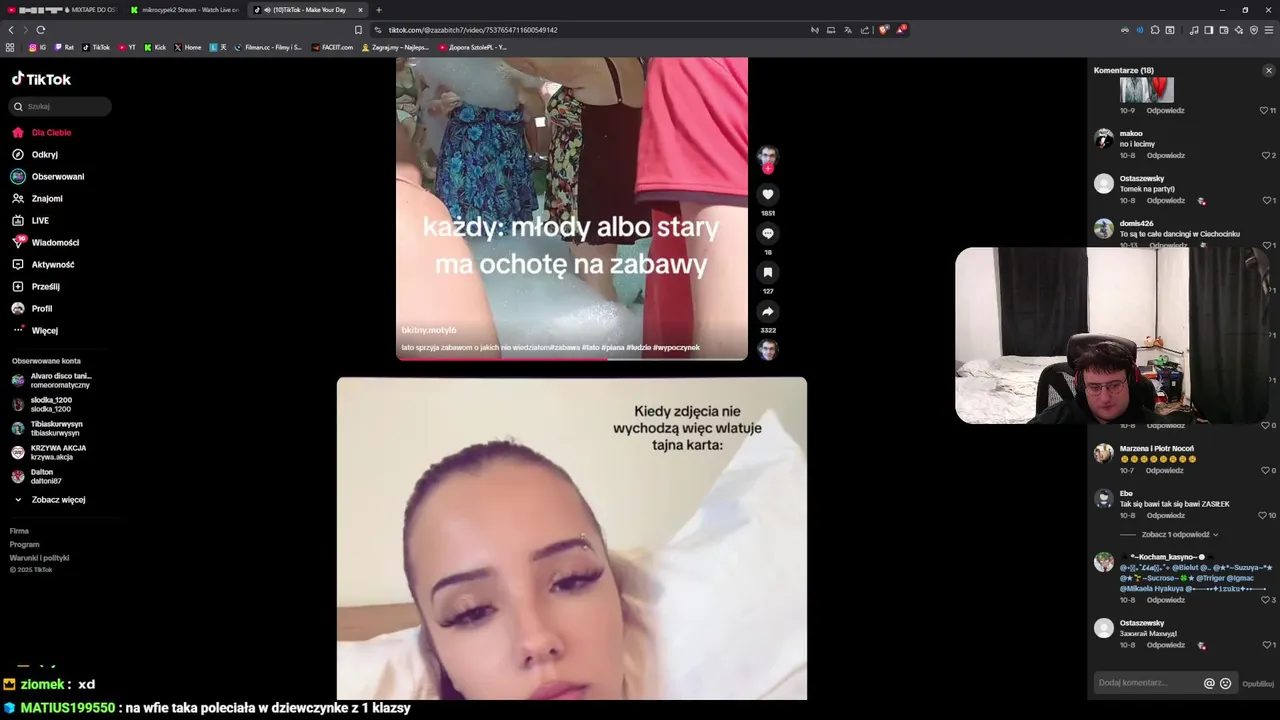
Task: Expand the Więcej menu
Action: pyautogui.click(x=44, y=331)
